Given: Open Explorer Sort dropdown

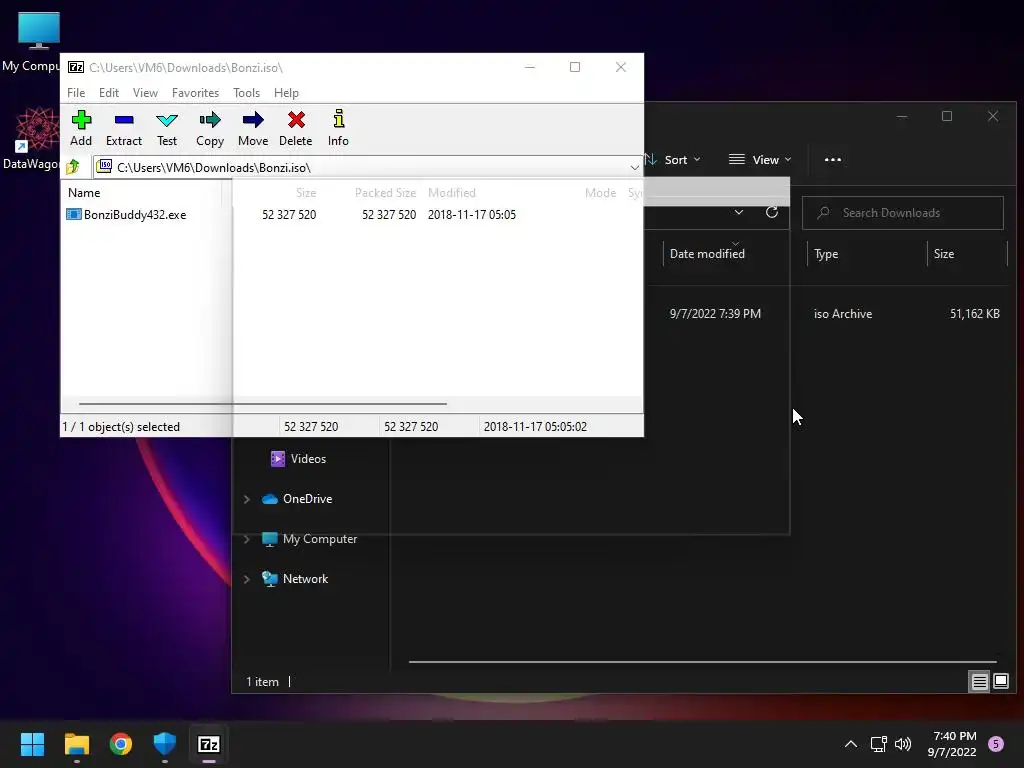Looking at the screenshot, I should (673, 159).
